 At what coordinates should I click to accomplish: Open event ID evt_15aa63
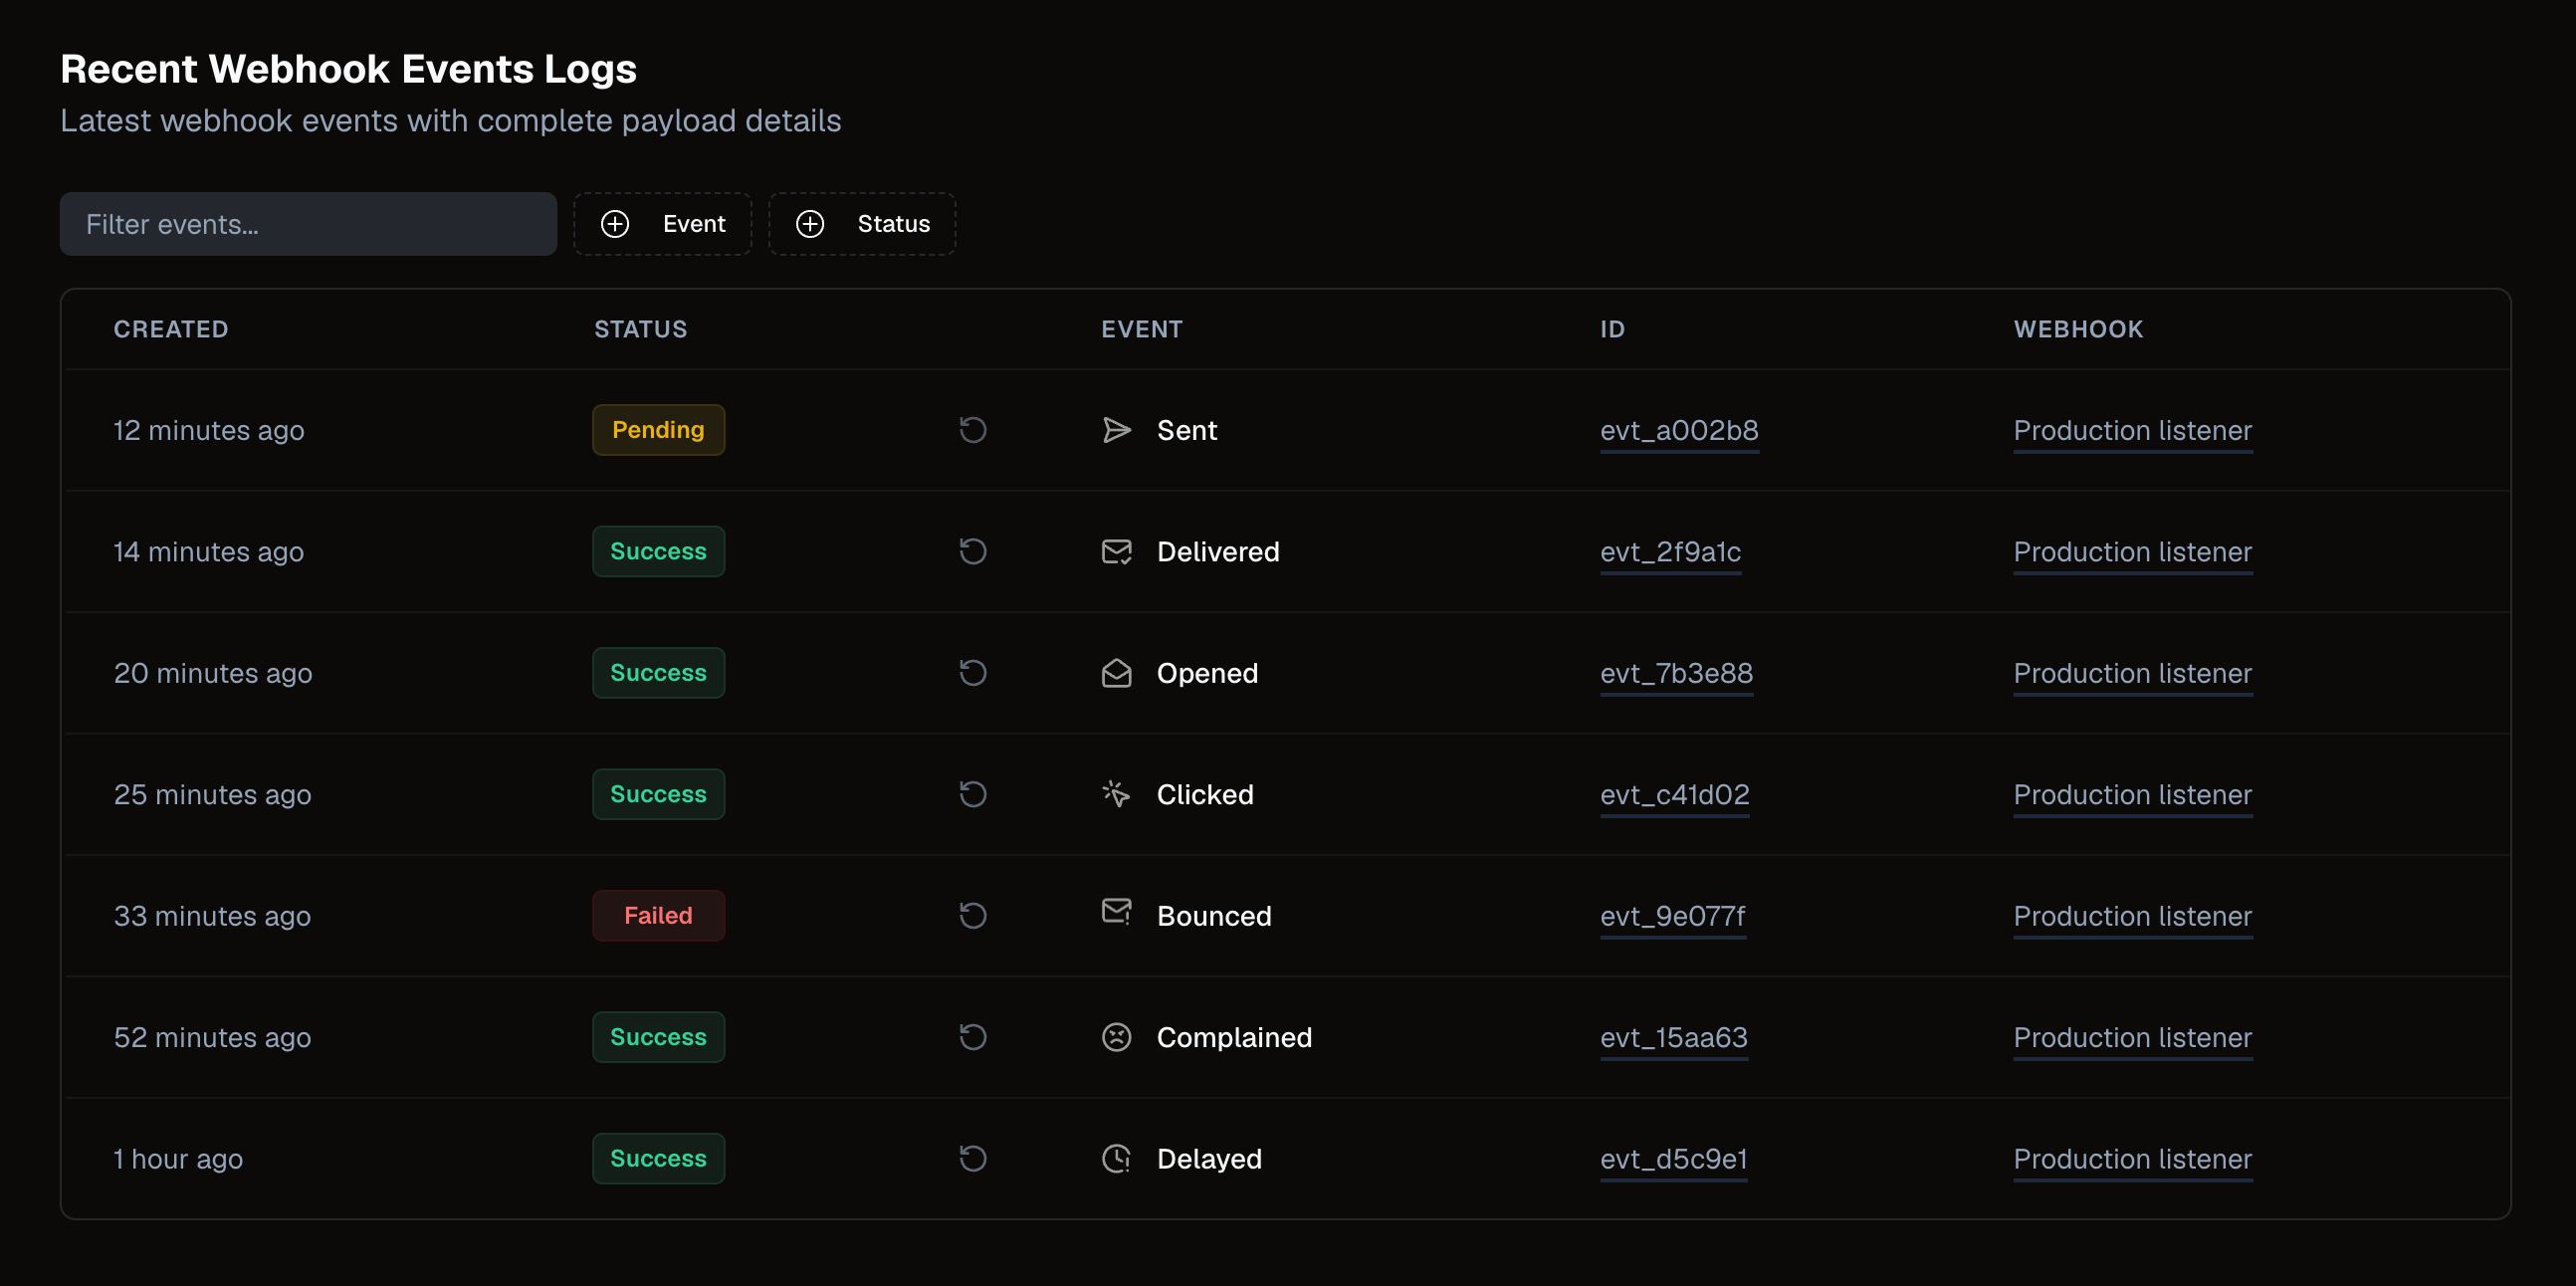[x=1674, y=1037]
